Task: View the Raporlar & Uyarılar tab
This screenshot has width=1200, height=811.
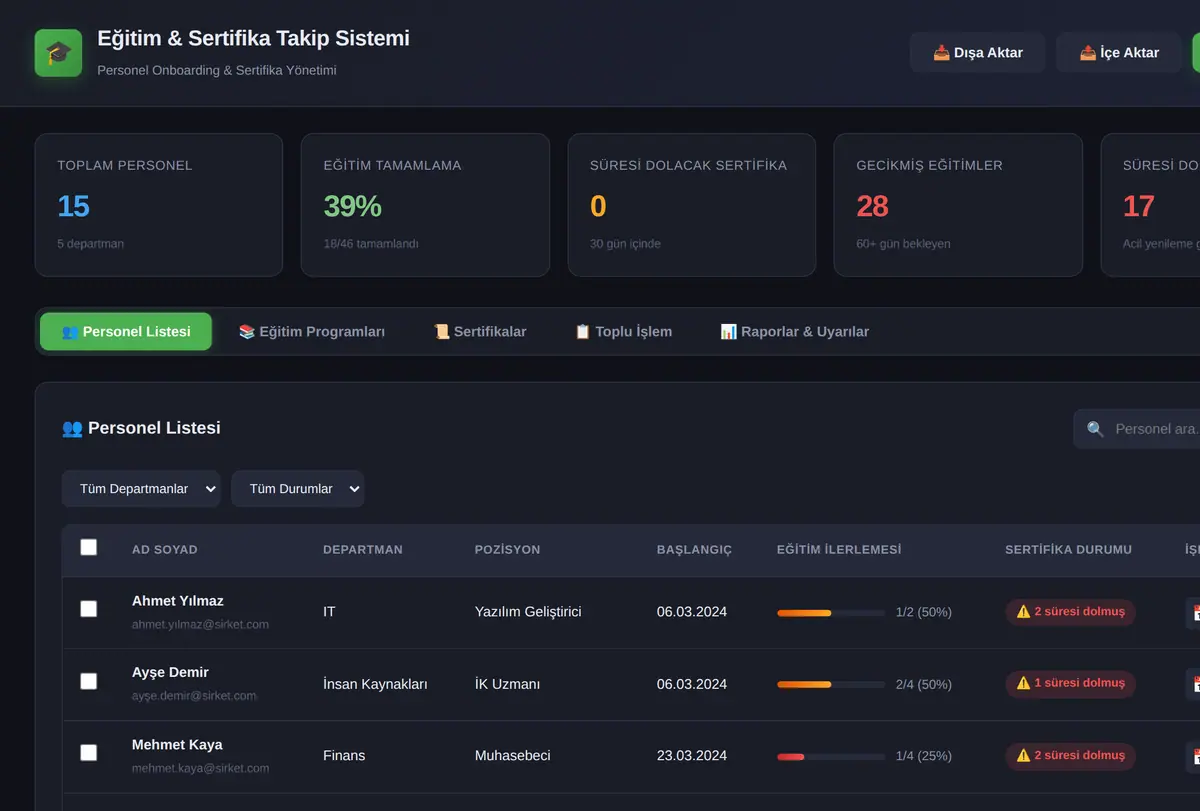Action: (x=795, y=332)
